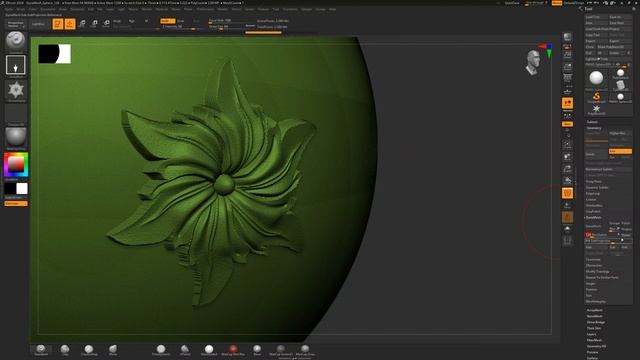Select the Move transform mode in top shelf

[x=82, y=24]
